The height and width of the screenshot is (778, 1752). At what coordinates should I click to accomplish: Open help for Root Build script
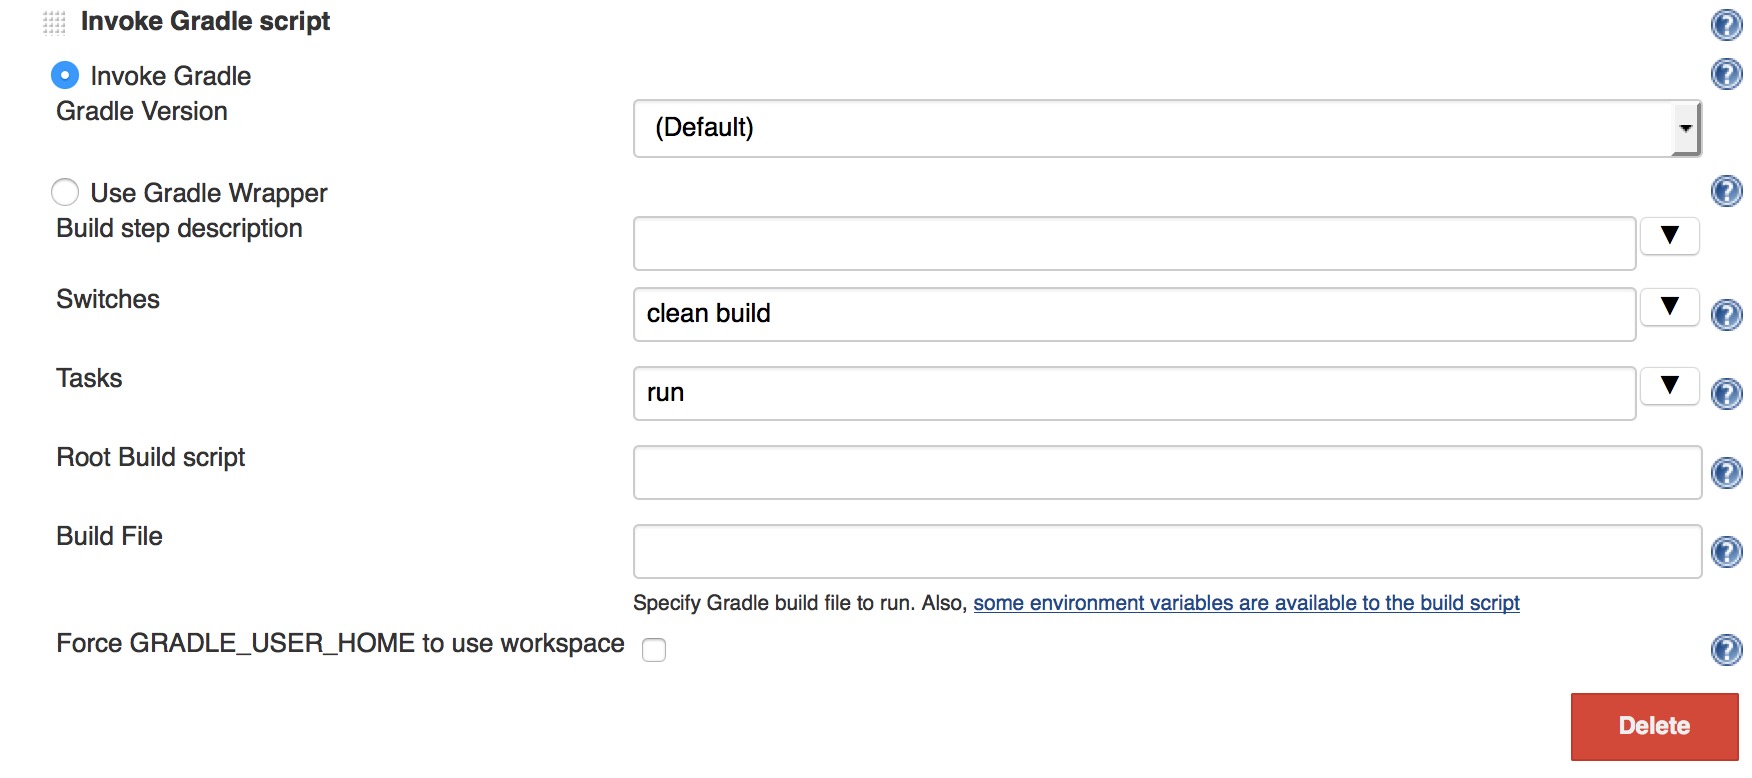(x=1726, y=473)
